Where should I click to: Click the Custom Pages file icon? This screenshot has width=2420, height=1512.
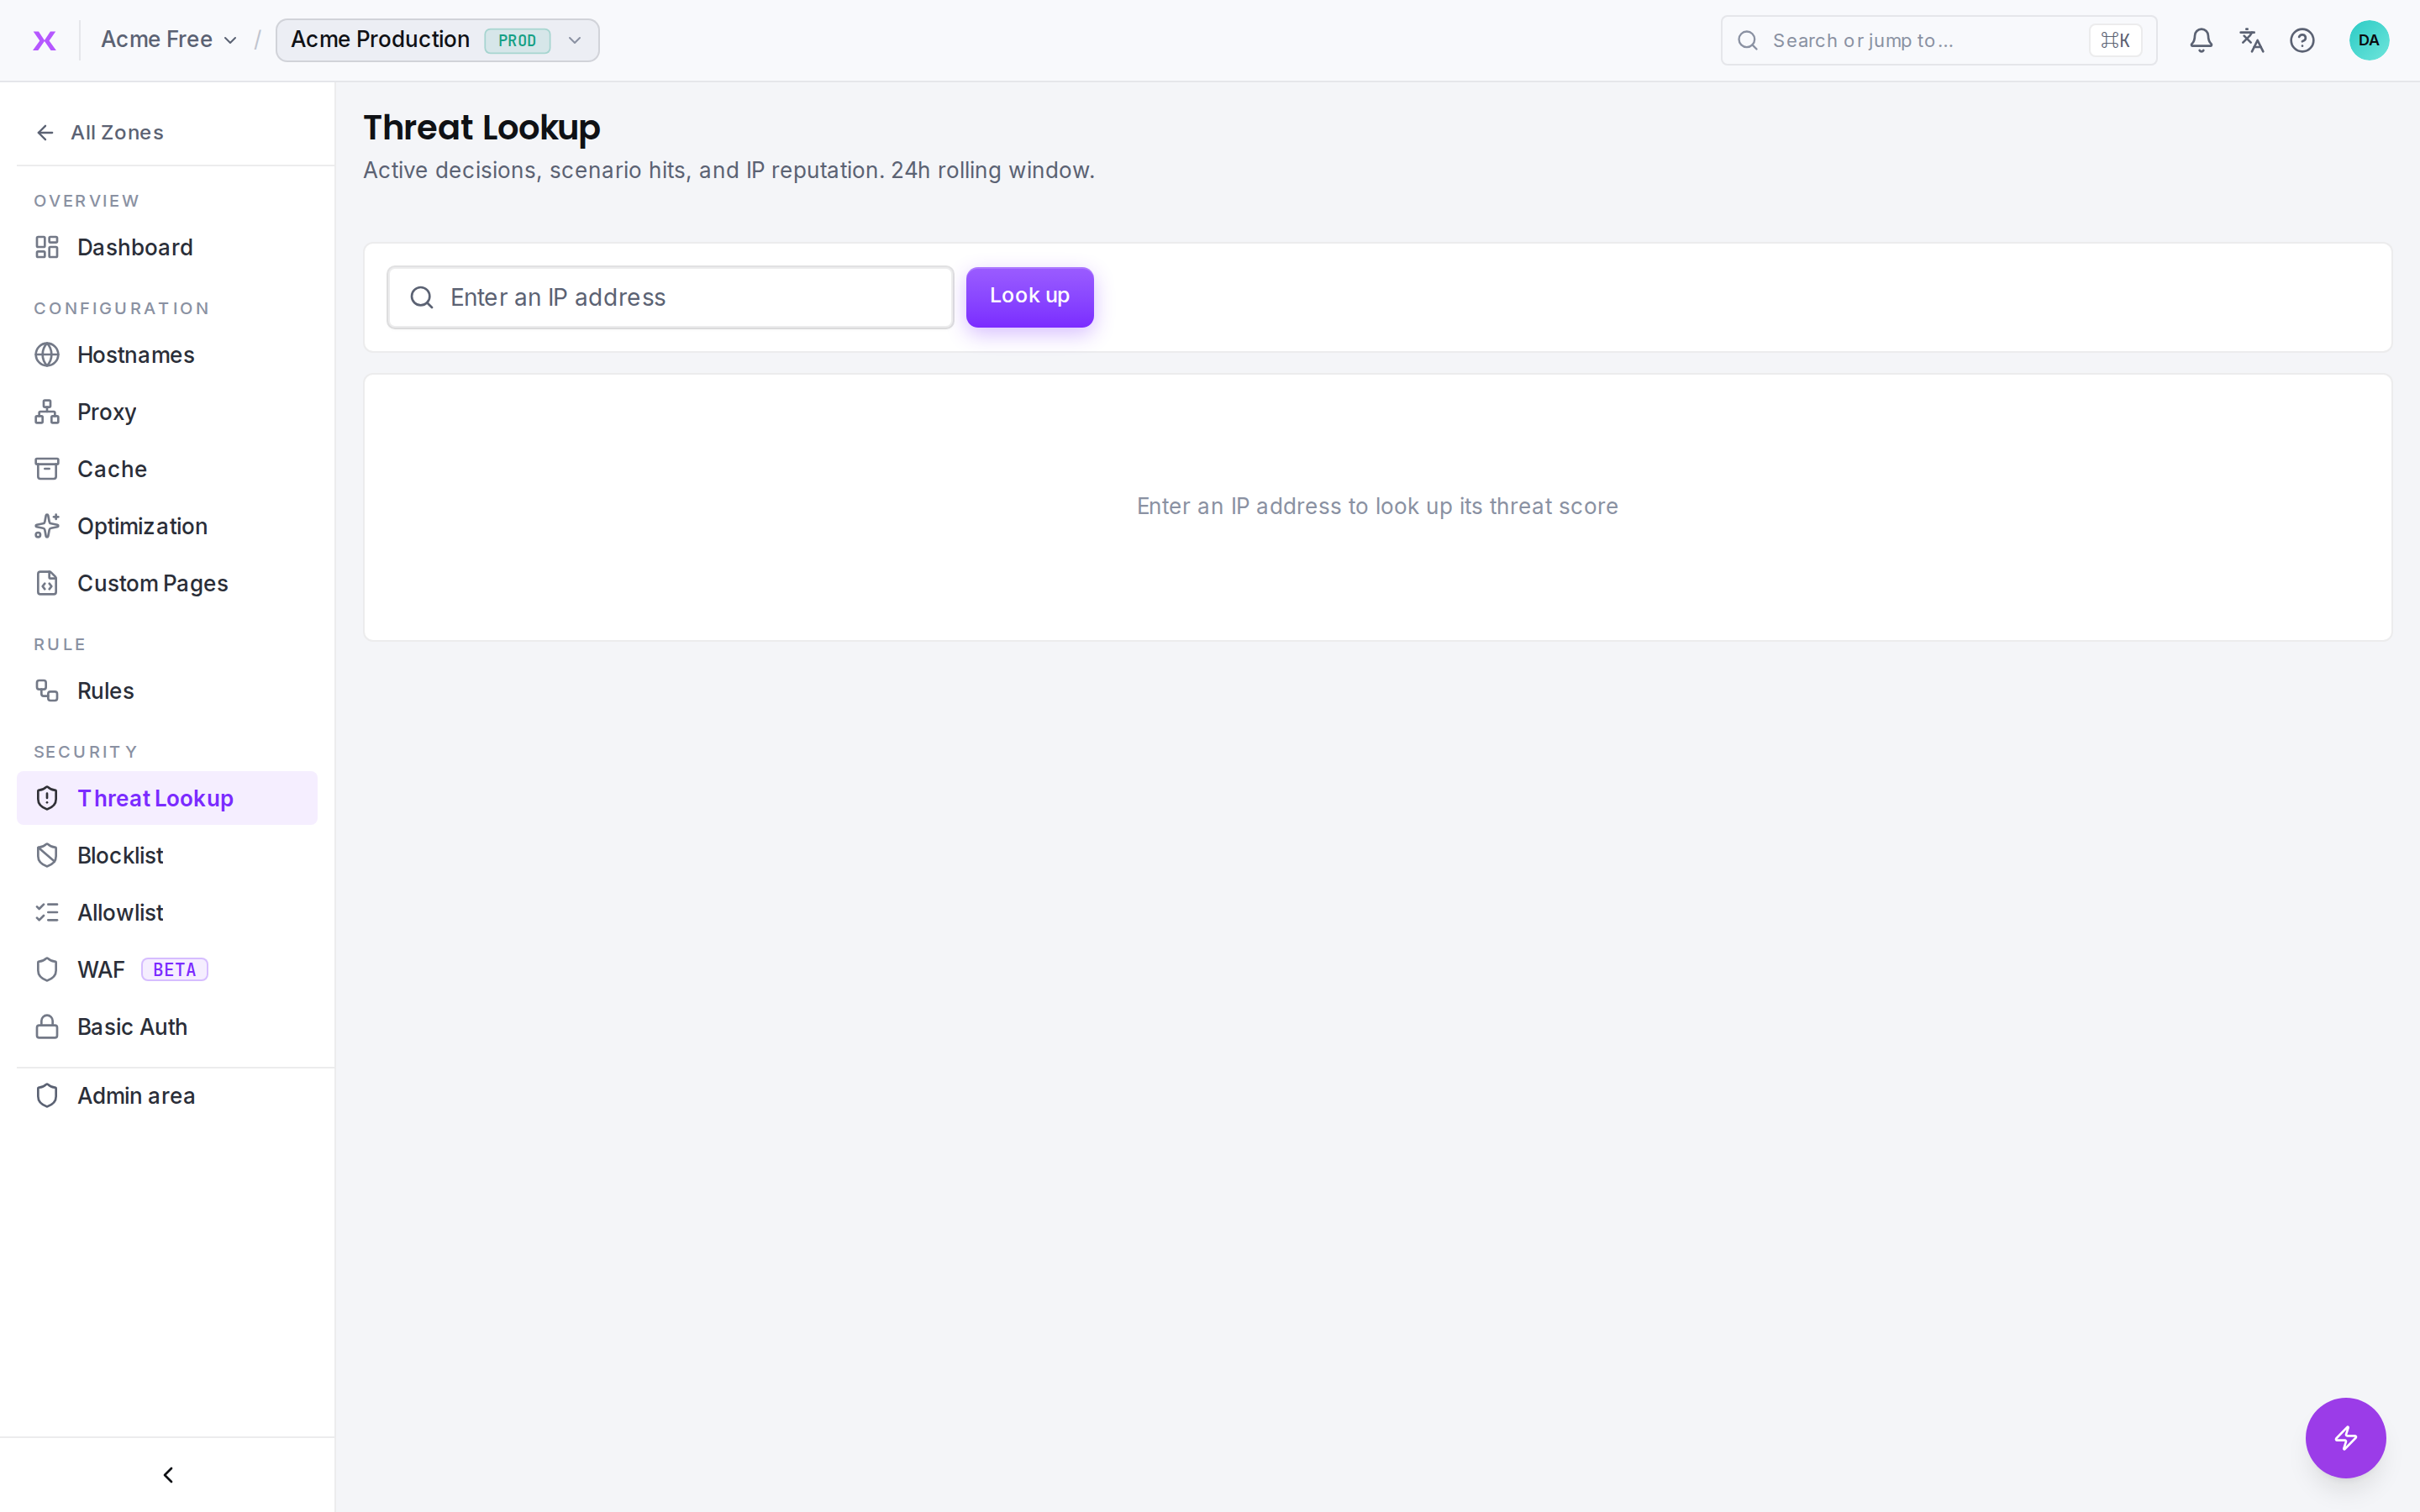tap(47, 583)
